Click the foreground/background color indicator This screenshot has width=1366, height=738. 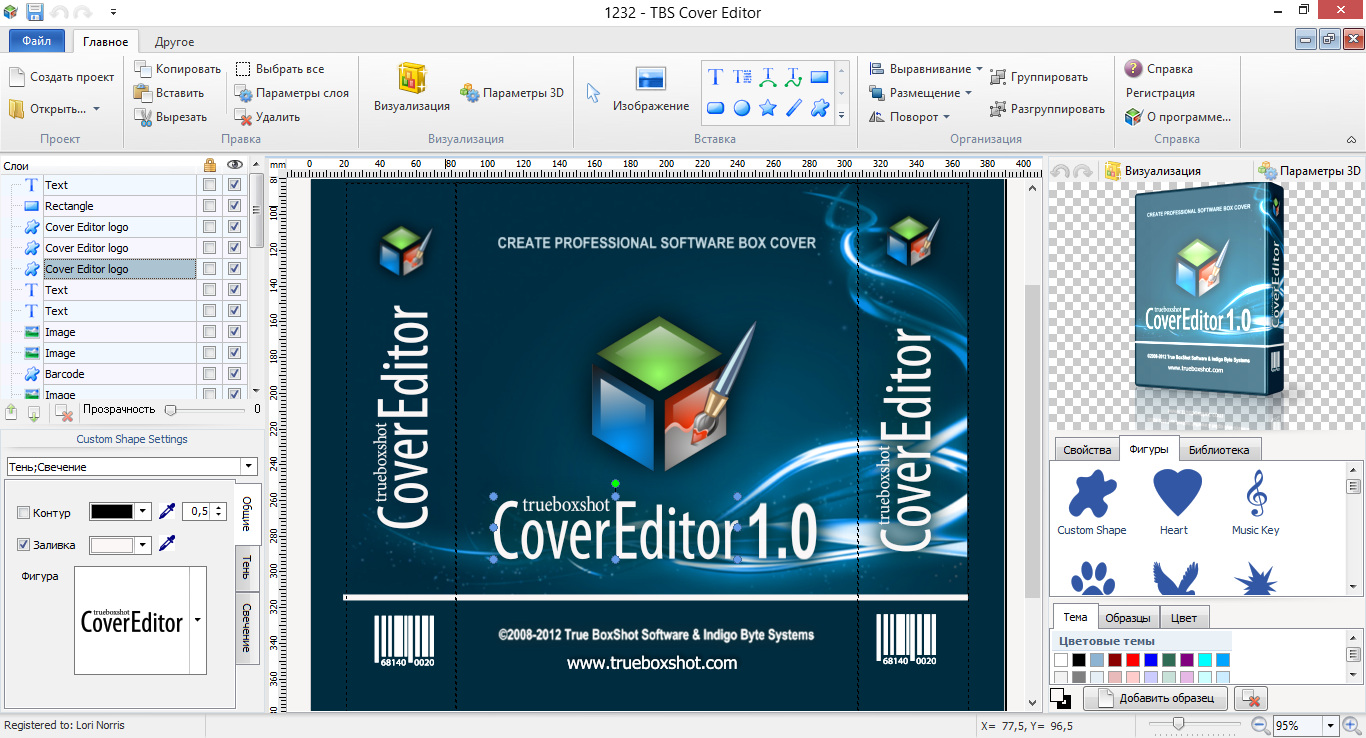pos(1060,697)
